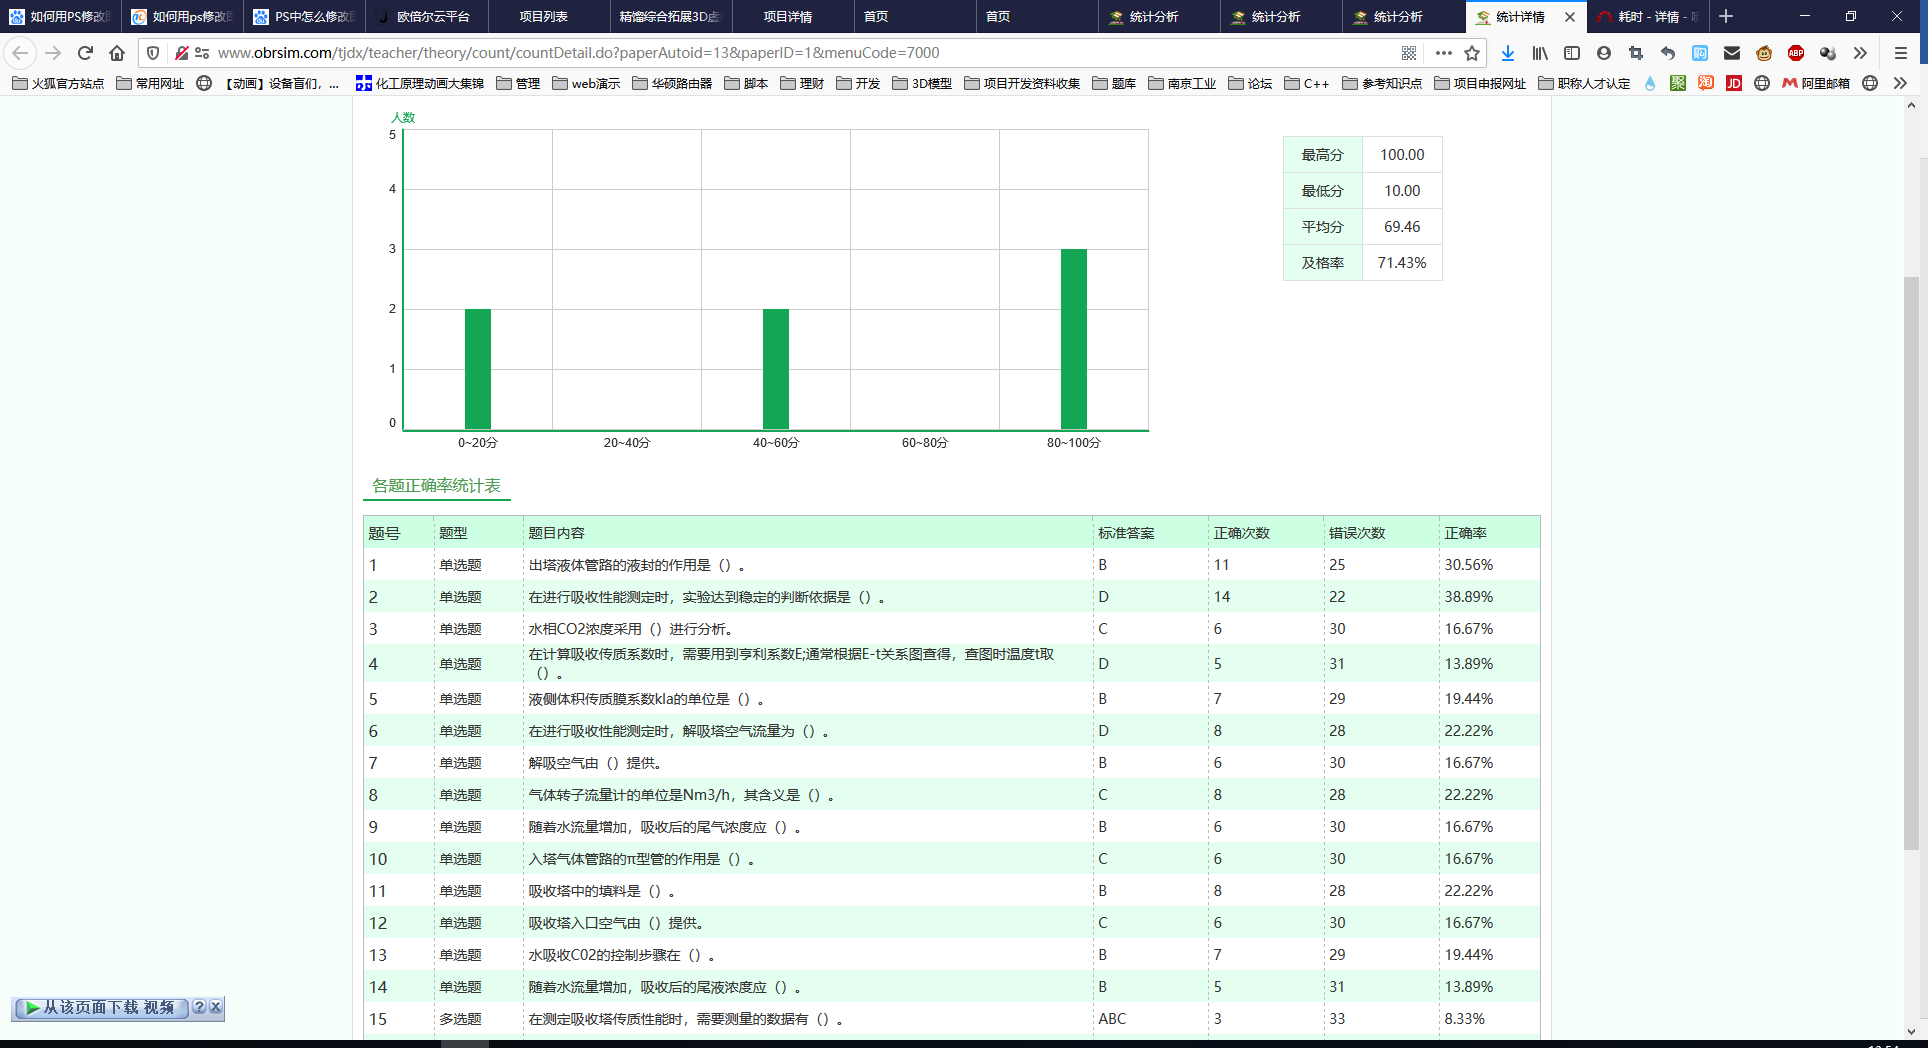This screenshot has height=1048, width=1928.
Task: Click the 0~20分 green bar
Action: [477, 369]
